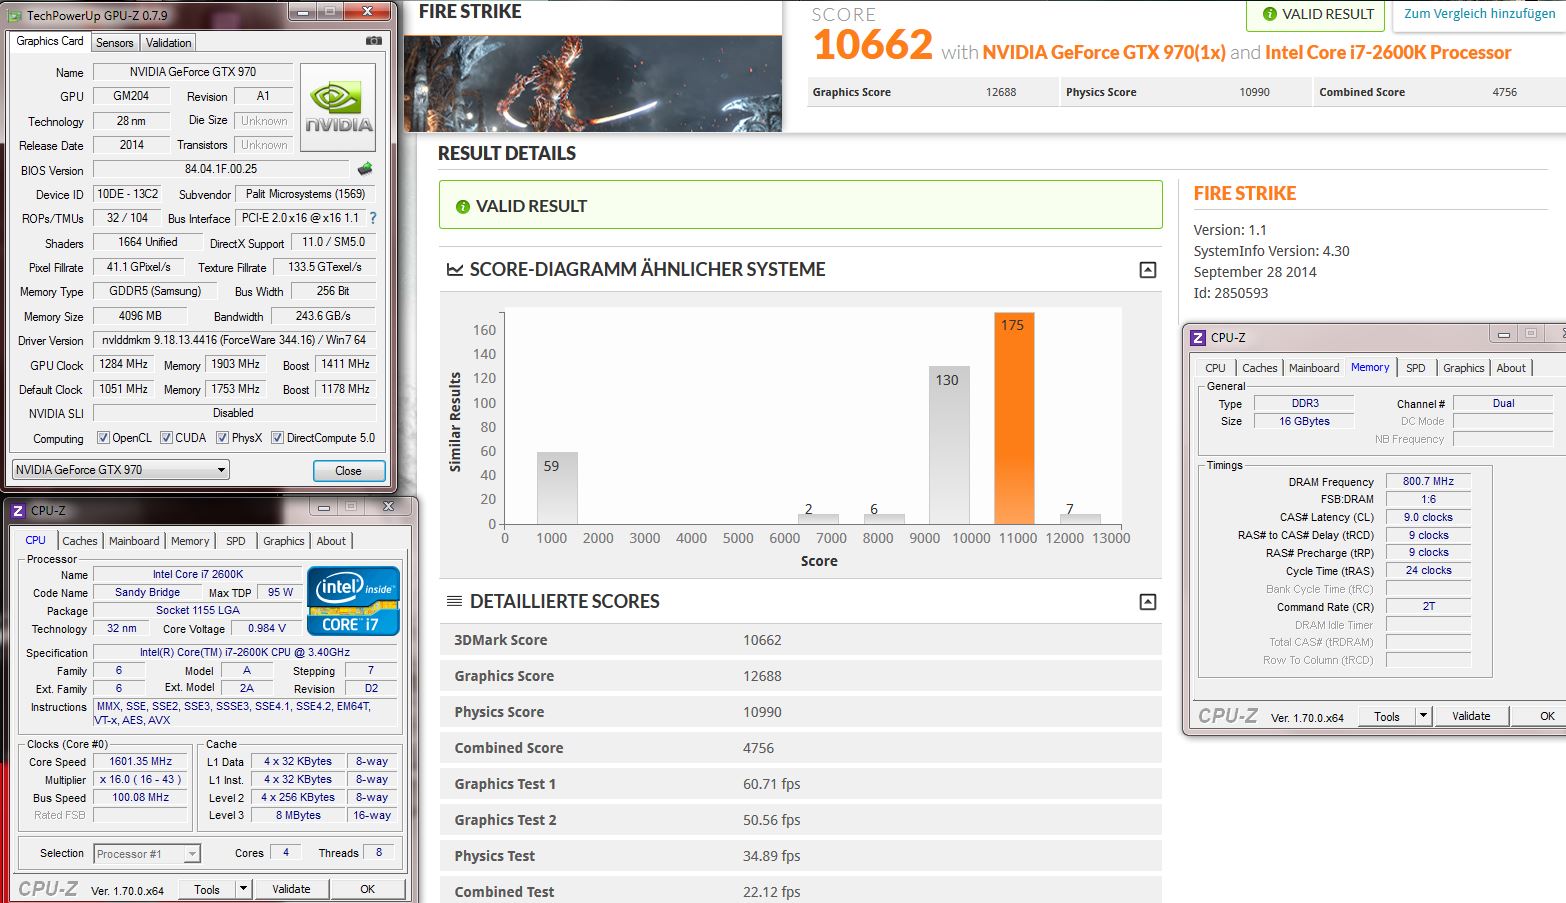Click the GPU-Z title bar app icon
This screenshot has width=1566, height=903.
(14, 15)
